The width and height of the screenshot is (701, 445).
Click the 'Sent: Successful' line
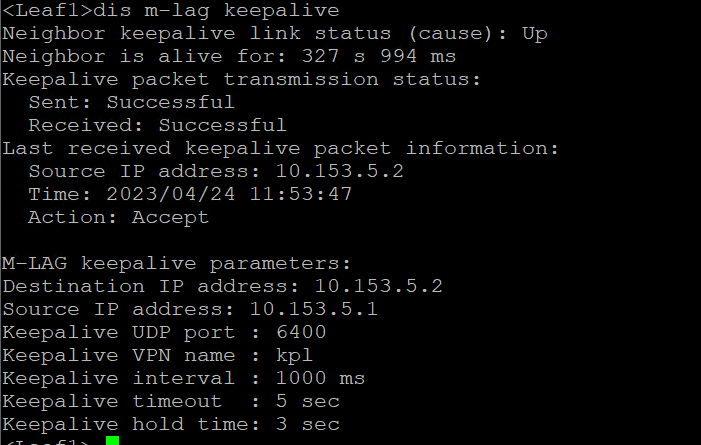coord(131,102)
